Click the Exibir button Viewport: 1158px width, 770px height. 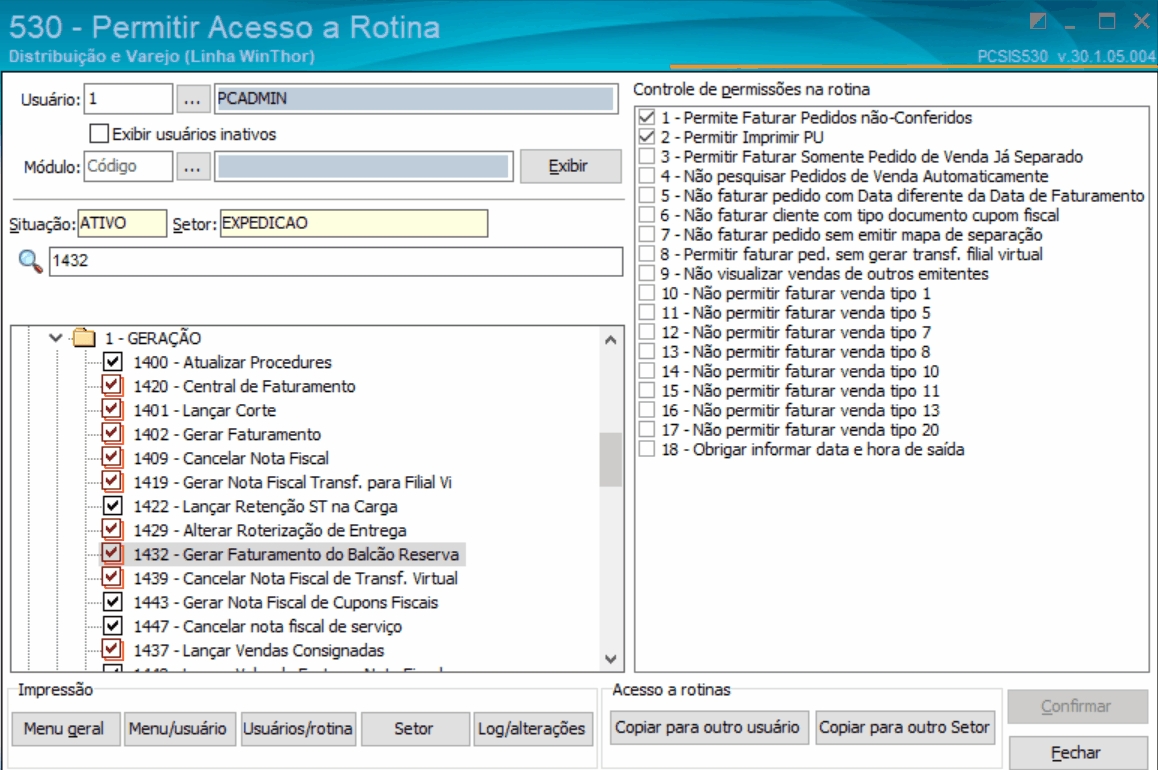tap(570, 166)
